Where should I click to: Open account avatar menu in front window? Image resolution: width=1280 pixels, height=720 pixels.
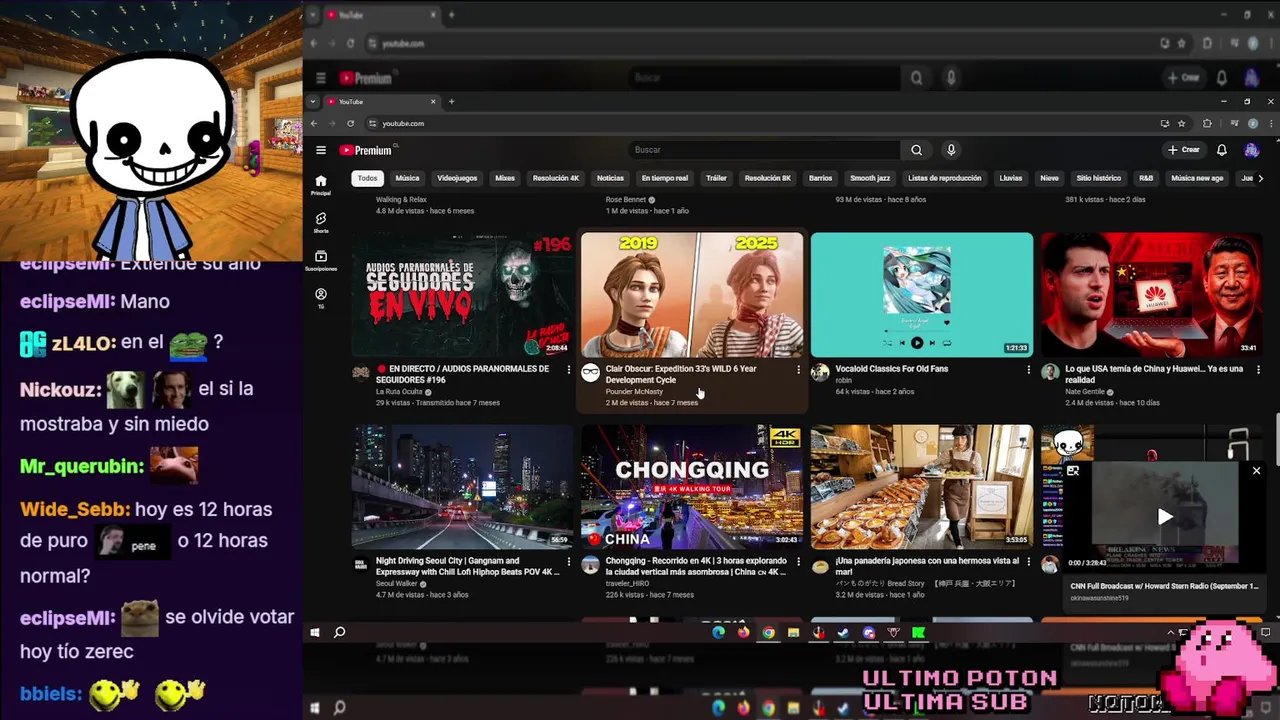click(x=1251, y=150)
